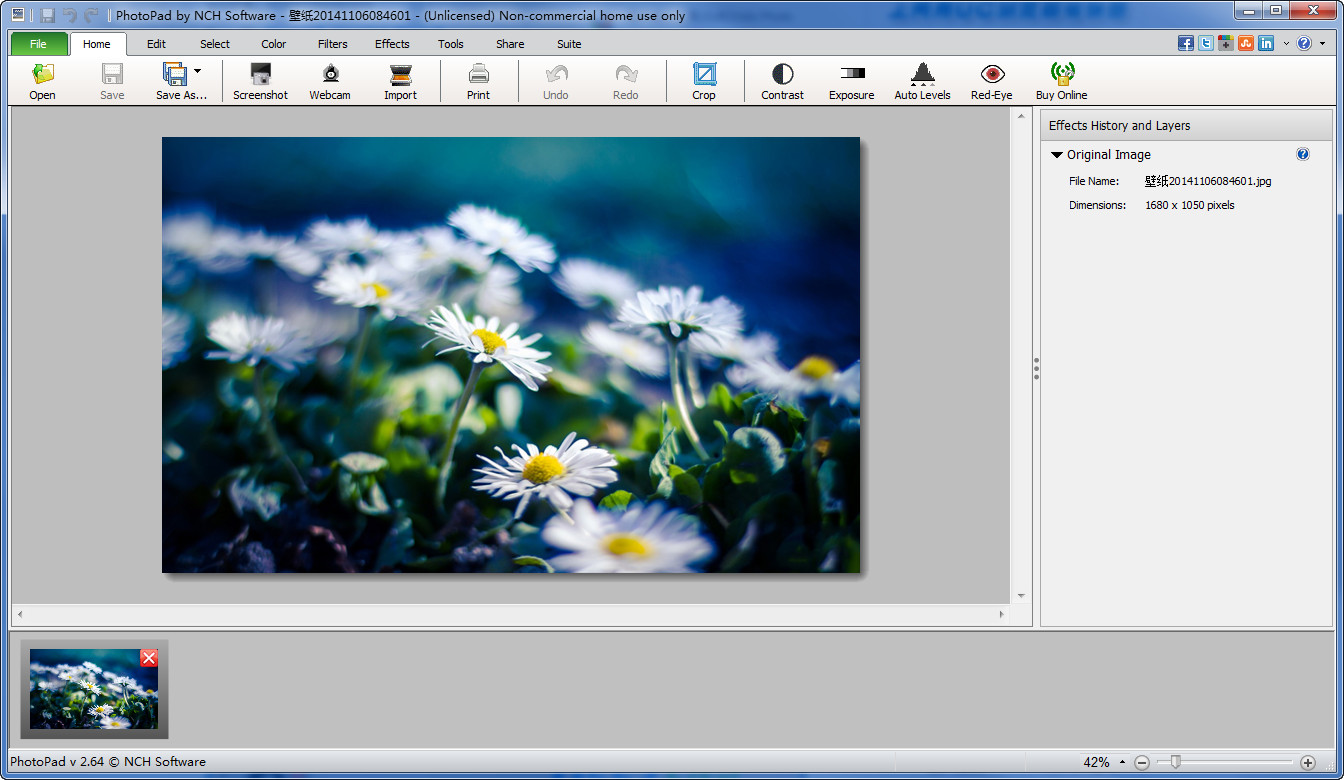Switch to the Color ribbon tab

click(x=274, y=44)
